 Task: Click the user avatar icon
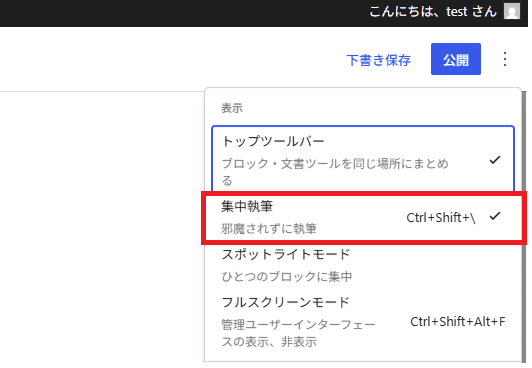pyautogui.click(x=512, y=11)
